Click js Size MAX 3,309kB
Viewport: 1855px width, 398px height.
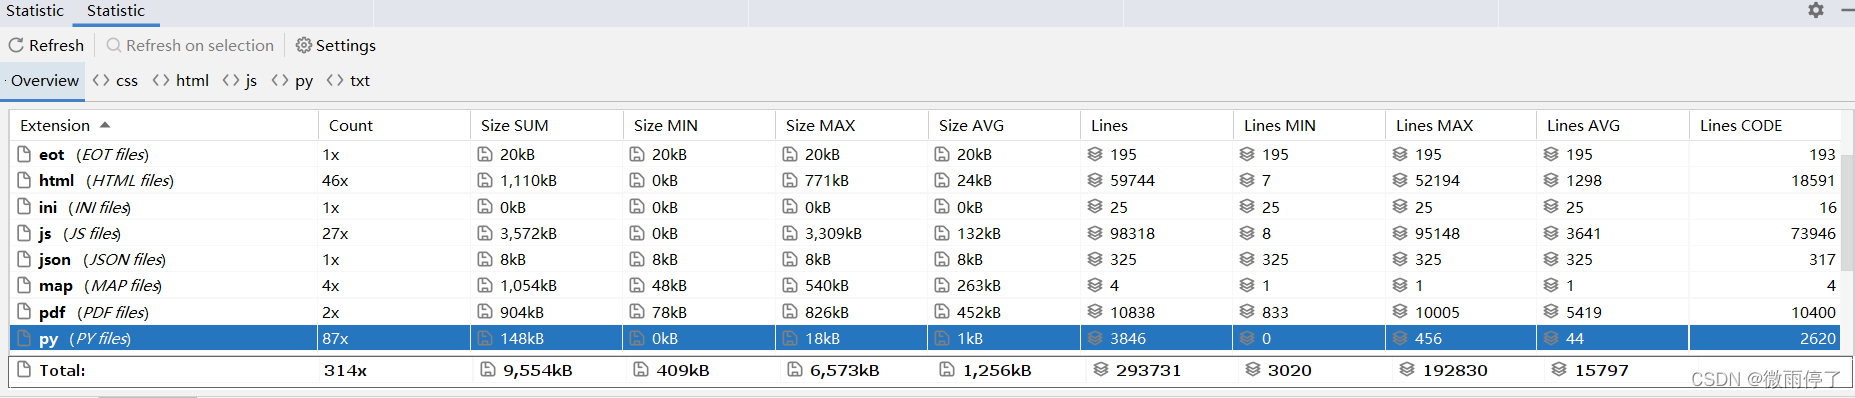coord(833,233)
